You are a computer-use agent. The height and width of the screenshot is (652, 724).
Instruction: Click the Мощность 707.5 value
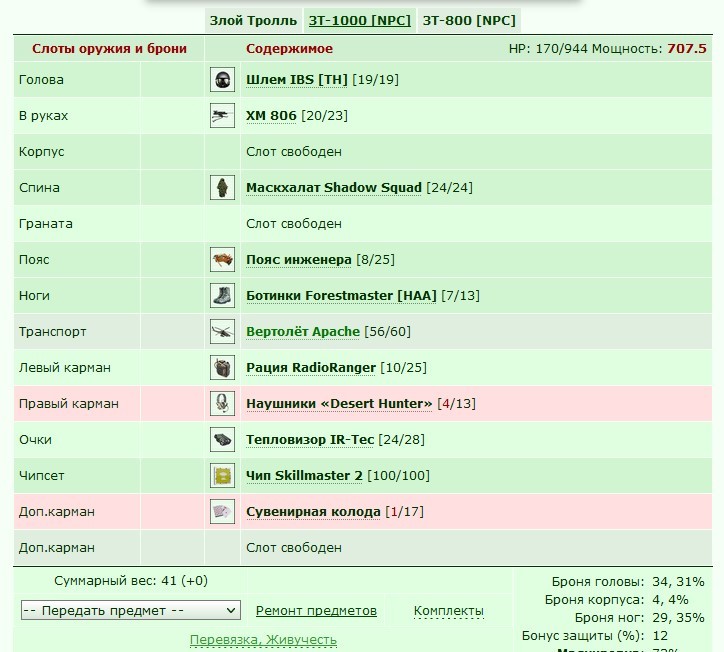[687, 49]
